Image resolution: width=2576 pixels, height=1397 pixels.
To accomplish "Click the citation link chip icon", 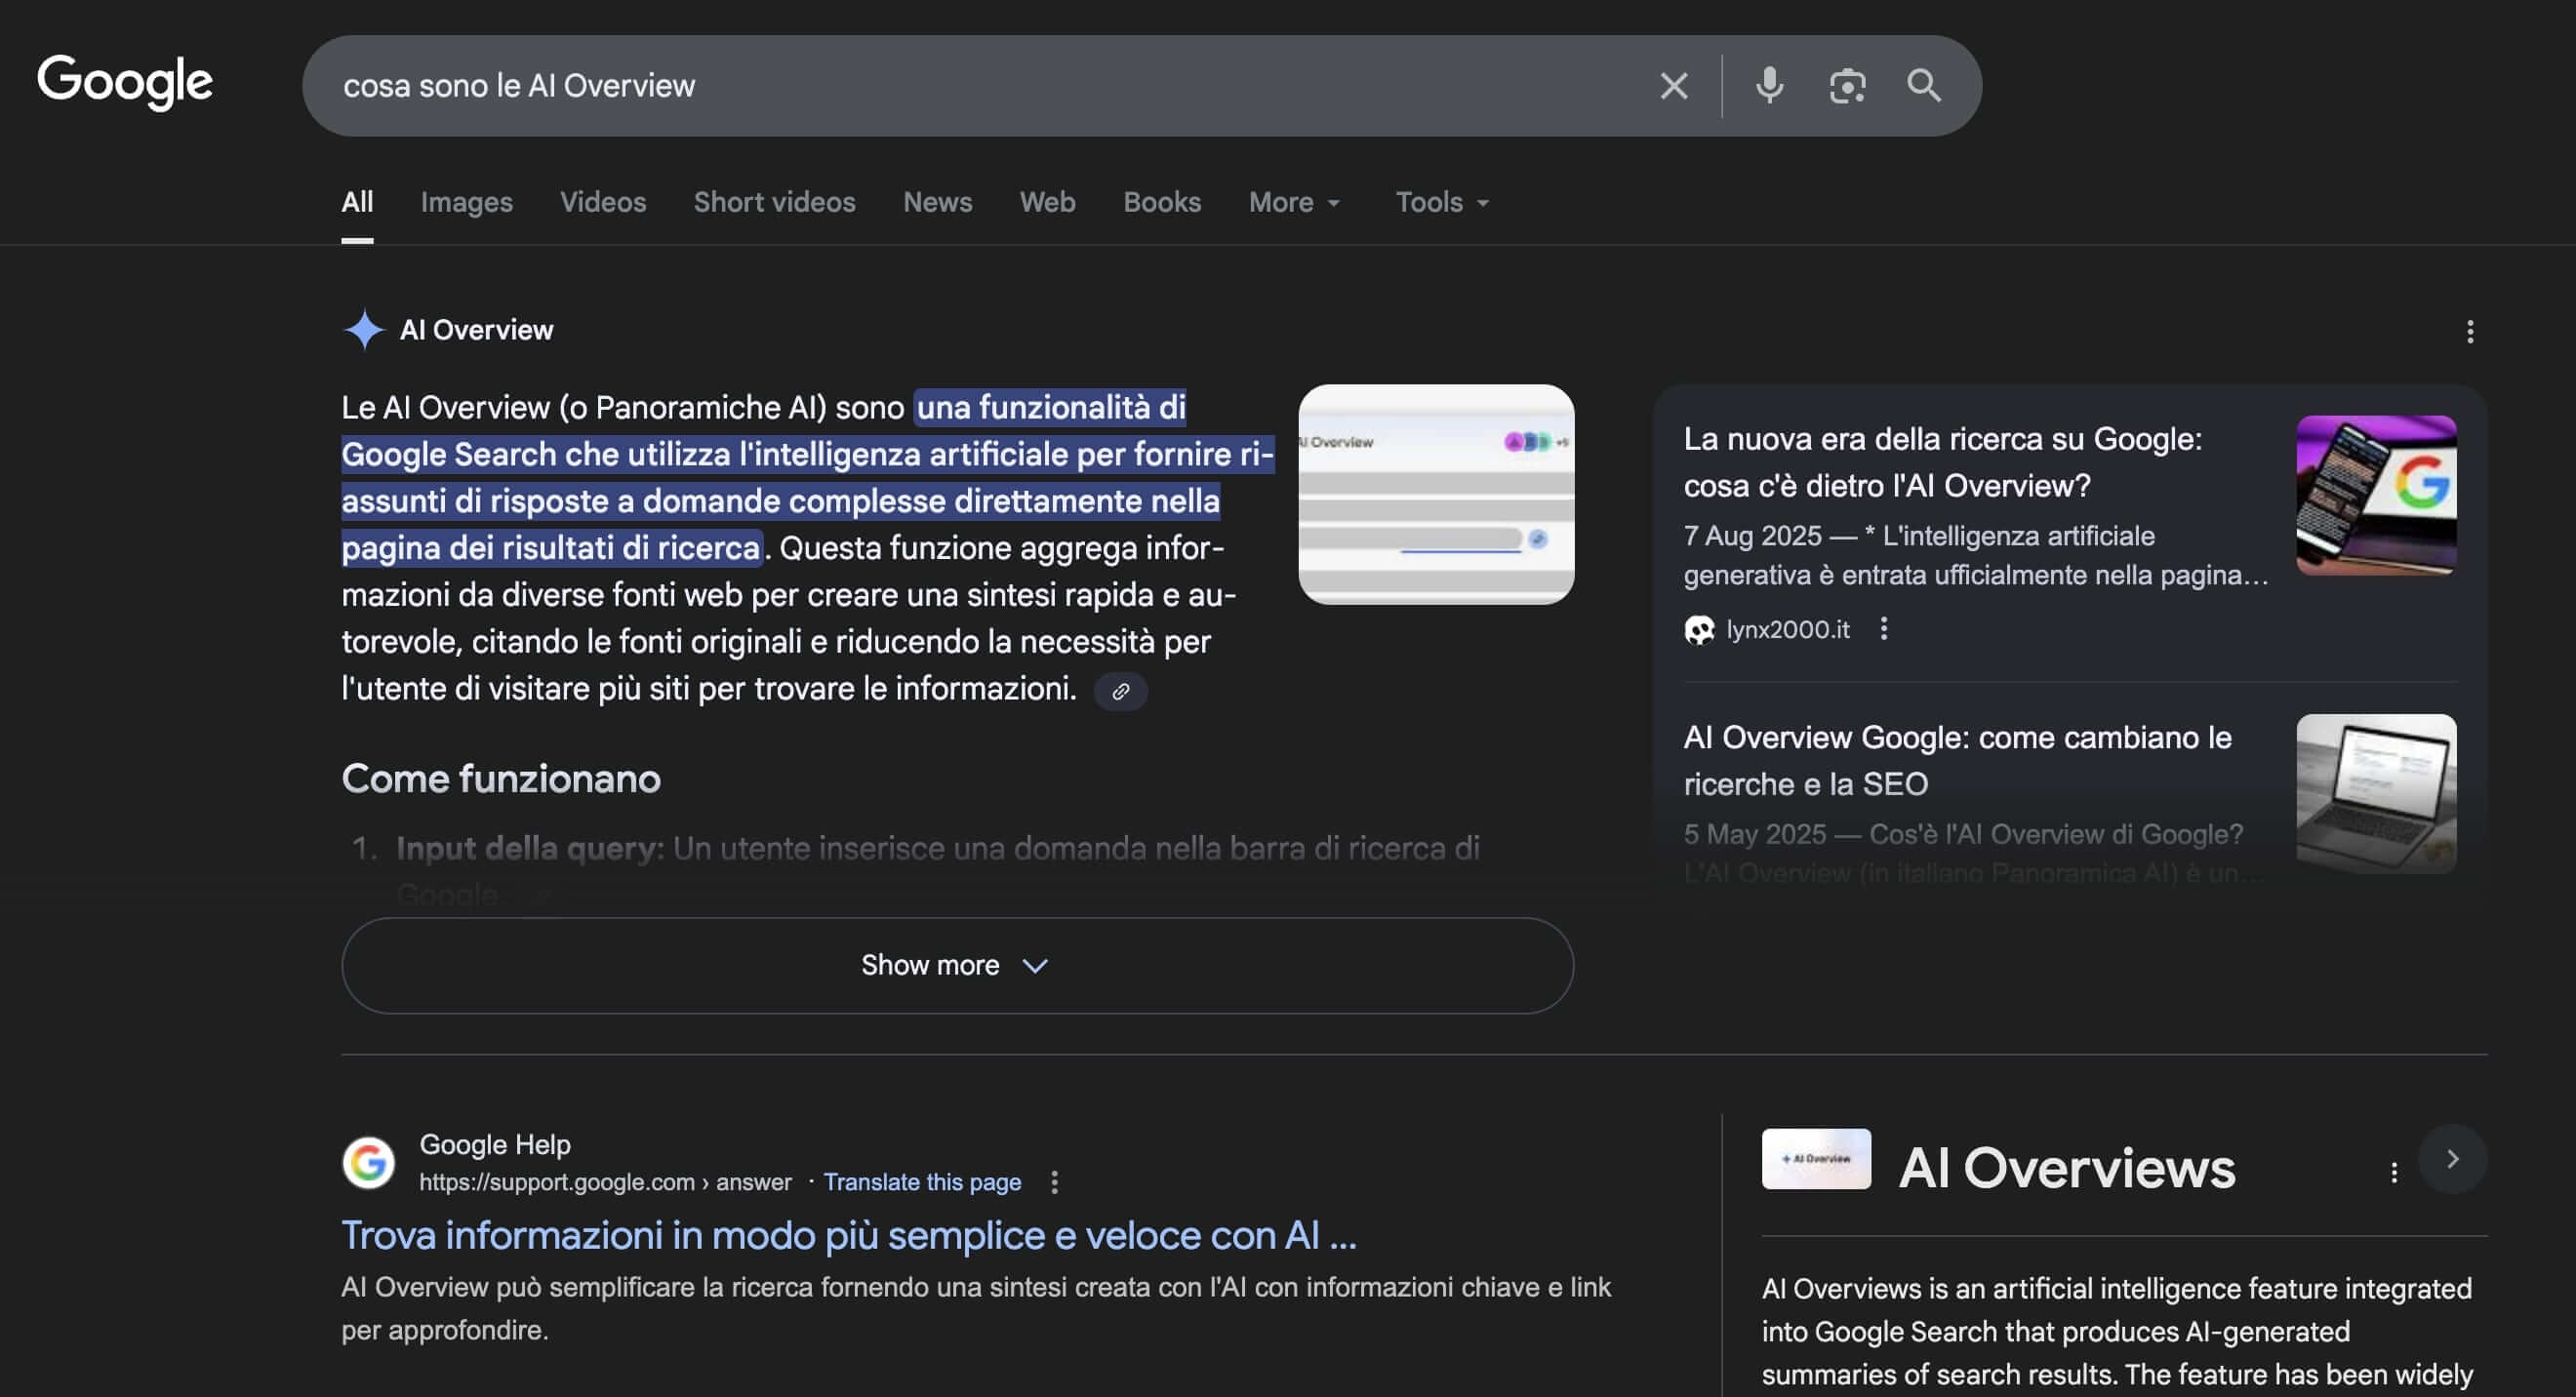I will (x=1120, y=691).
